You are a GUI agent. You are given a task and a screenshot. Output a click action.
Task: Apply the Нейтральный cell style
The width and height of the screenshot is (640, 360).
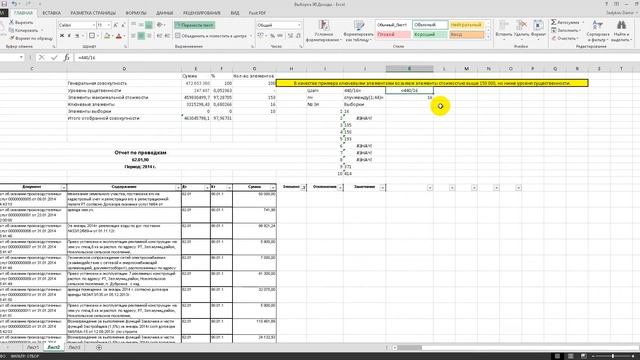[467, 25]
